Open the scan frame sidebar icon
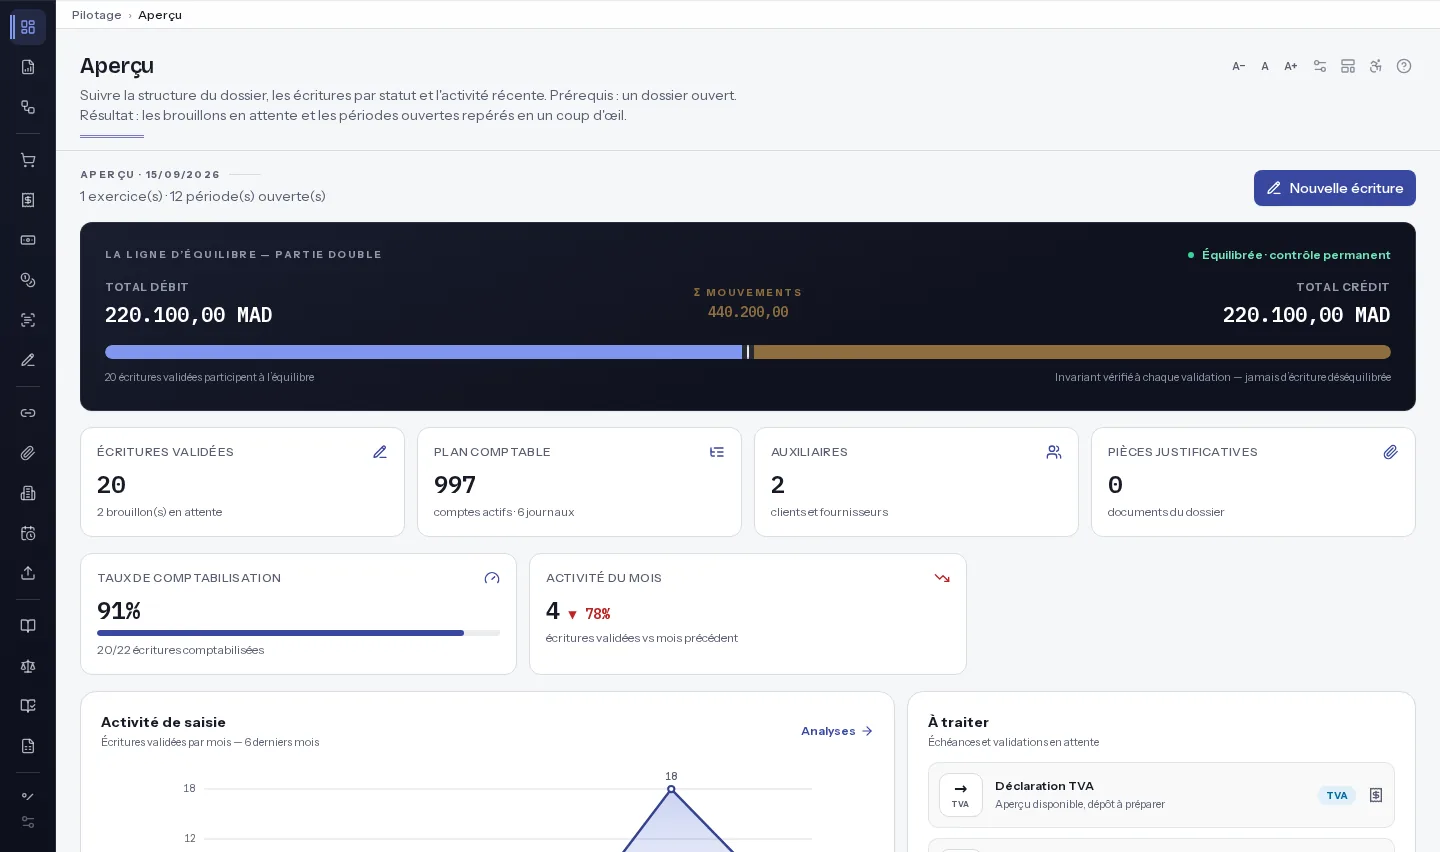The image size is (1440, 852). click(28, 320)
